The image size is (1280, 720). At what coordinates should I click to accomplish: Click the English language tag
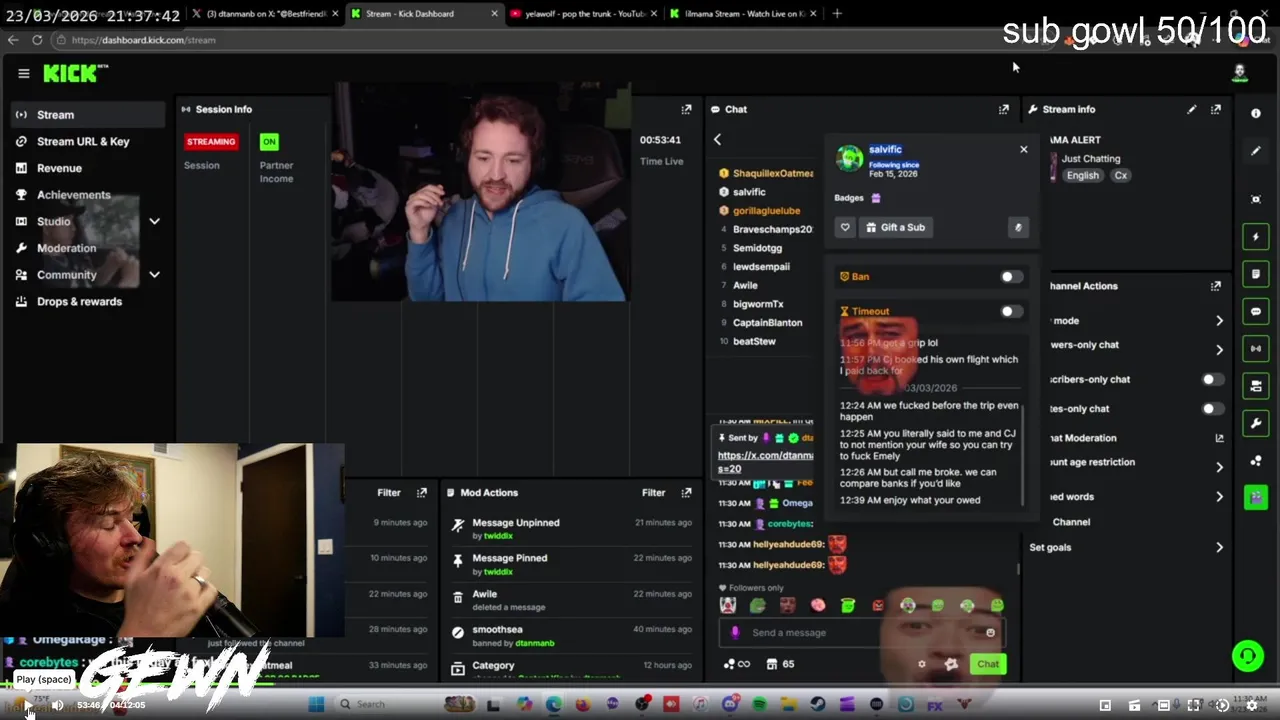[x=1082, y=175]
